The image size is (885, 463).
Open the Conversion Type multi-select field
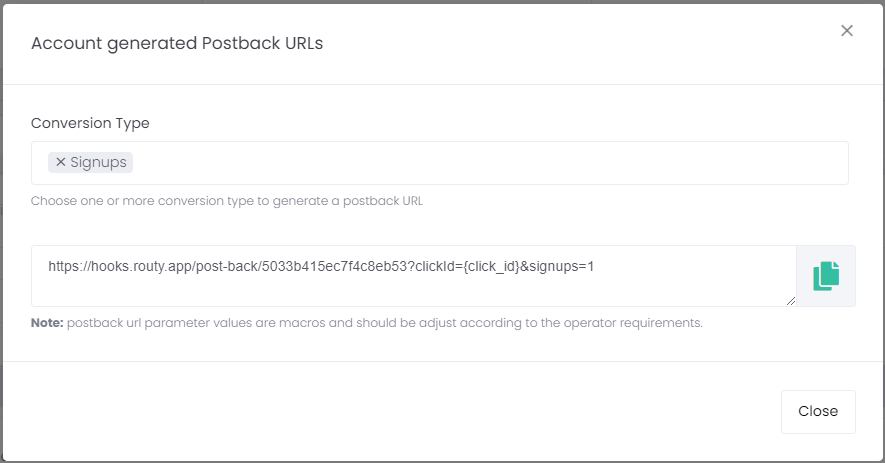coord(440,163)
